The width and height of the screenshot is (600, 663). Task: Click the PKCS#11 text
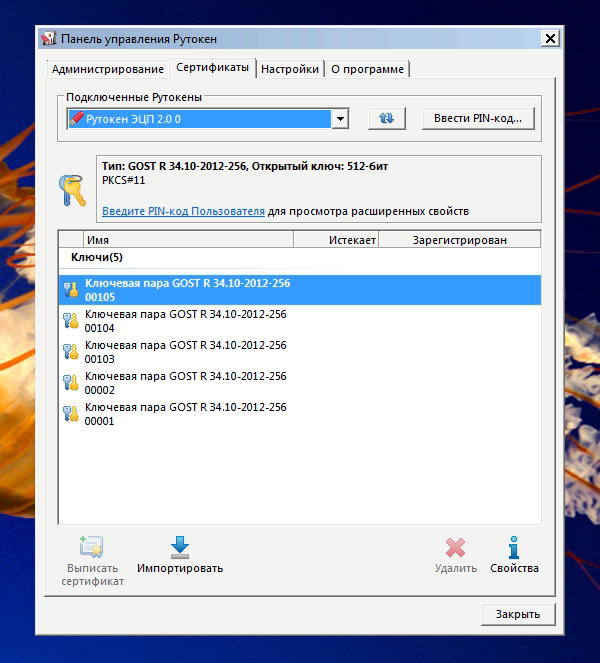[x=123, y=180]
